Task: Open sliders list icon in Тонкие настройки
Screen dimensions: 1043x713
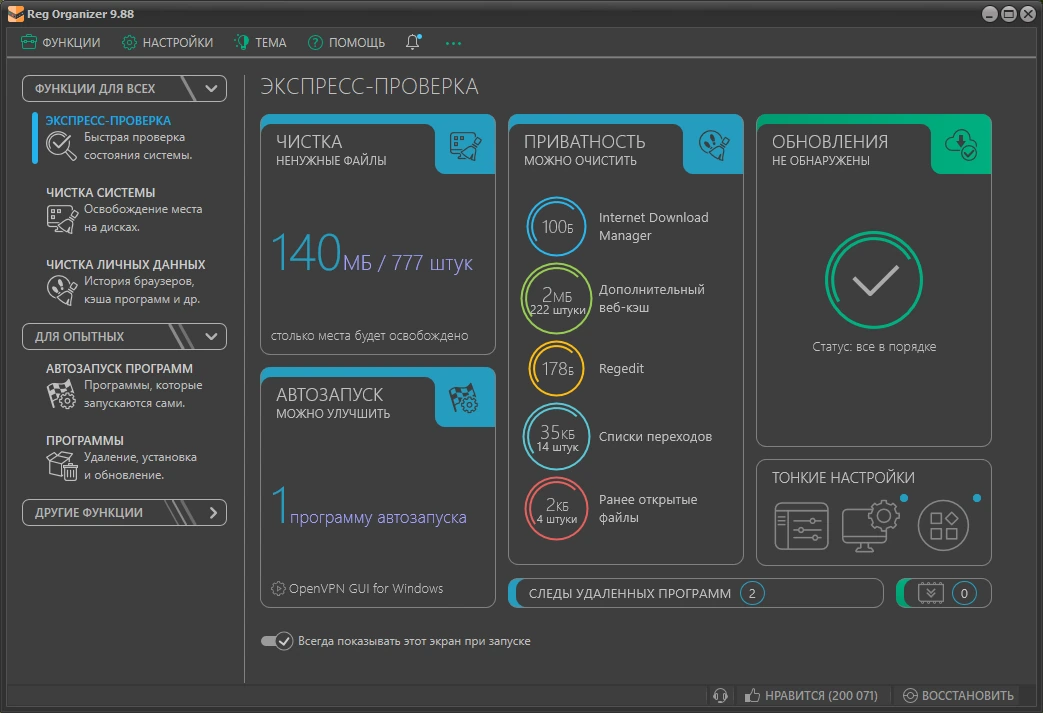Action: pyautogui.click(x=802, y=526)
